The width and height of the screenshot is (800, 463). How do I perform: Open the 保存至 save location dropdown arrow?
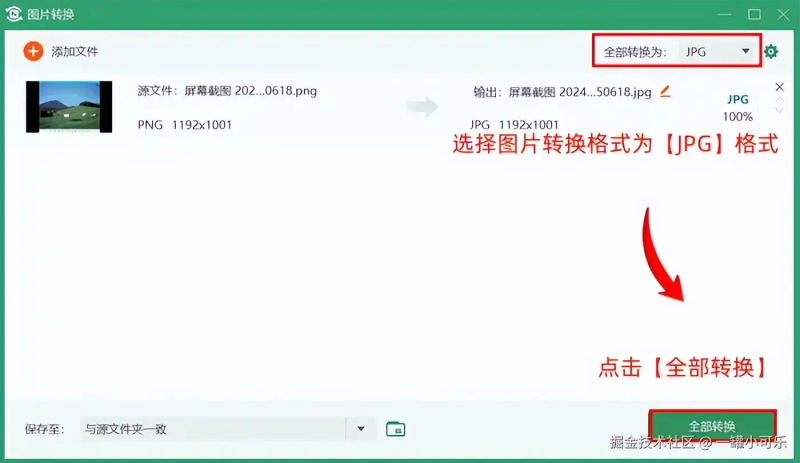361,429
